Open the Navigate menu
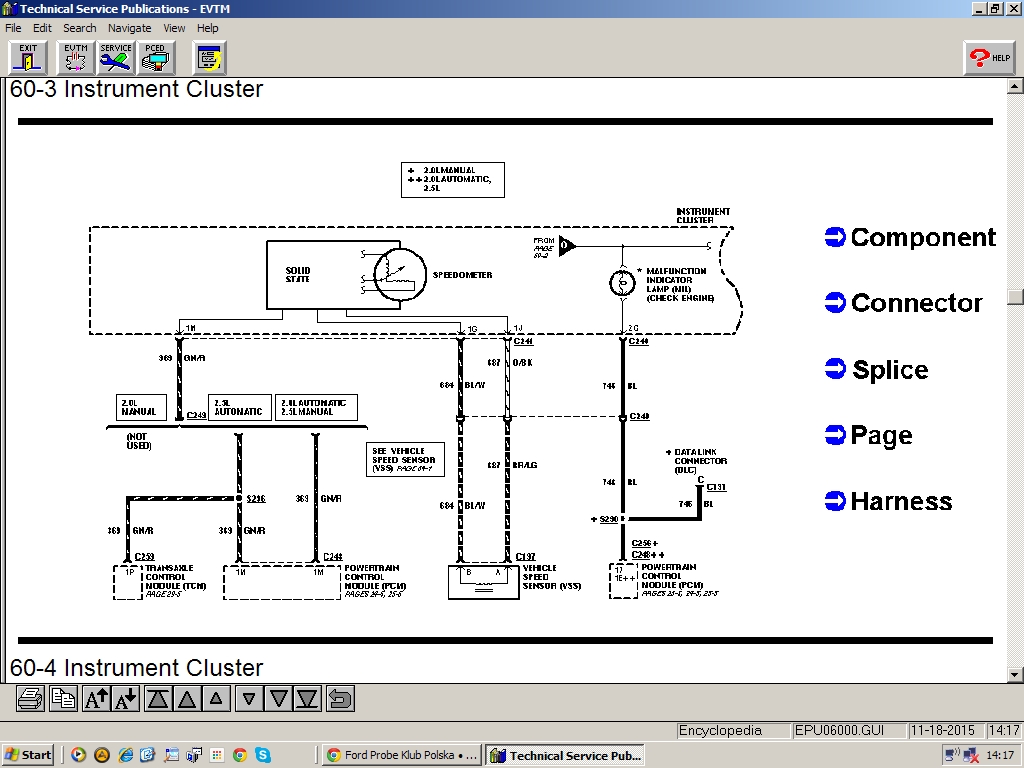 [129, 28]
